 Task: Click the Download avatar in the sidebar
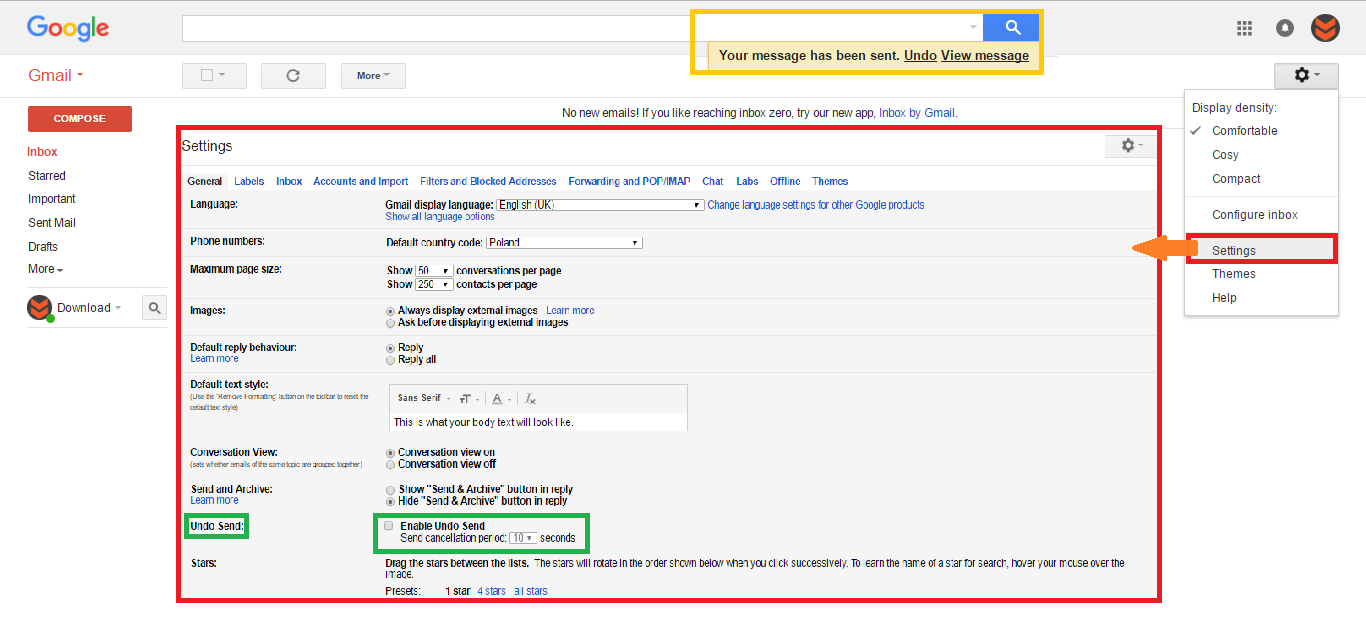pyautogui.click(x=39, y=308)
